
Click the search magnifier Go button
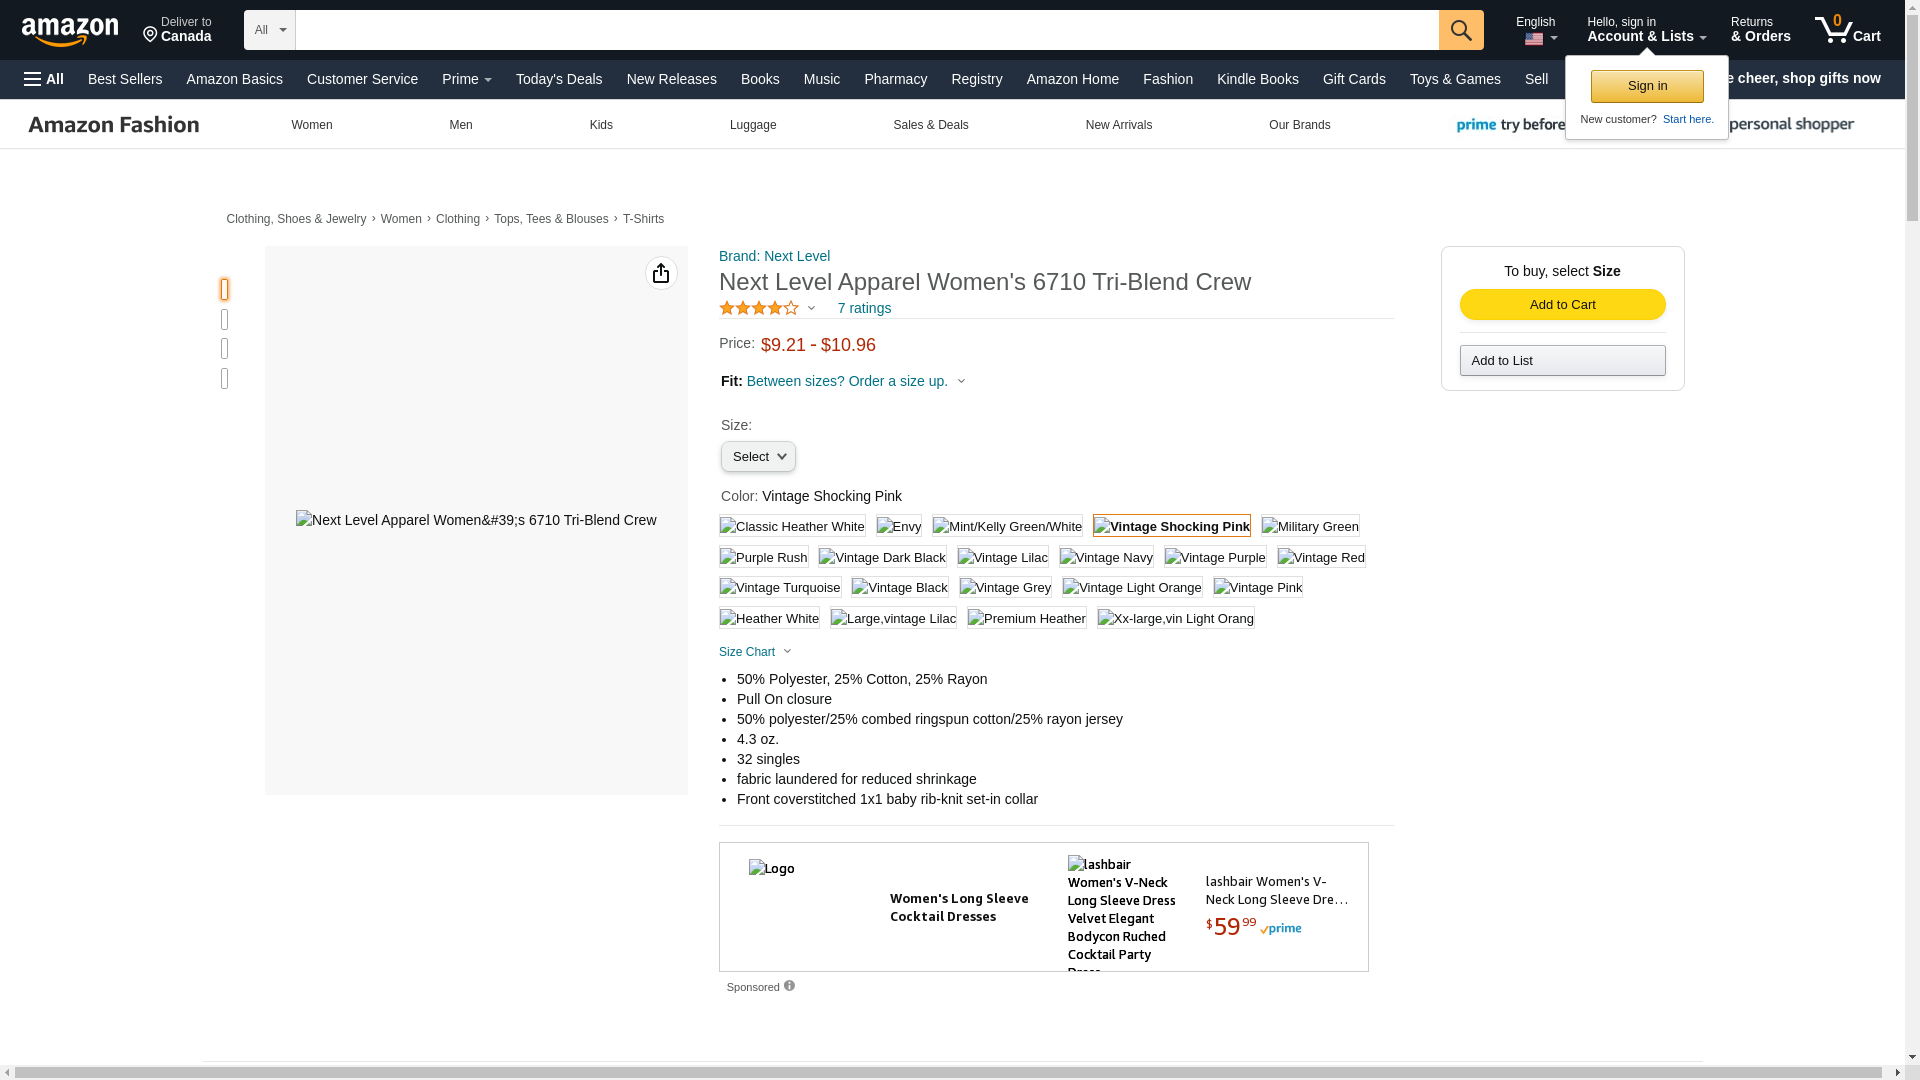pyautogui.click(x=1460, y=30)
